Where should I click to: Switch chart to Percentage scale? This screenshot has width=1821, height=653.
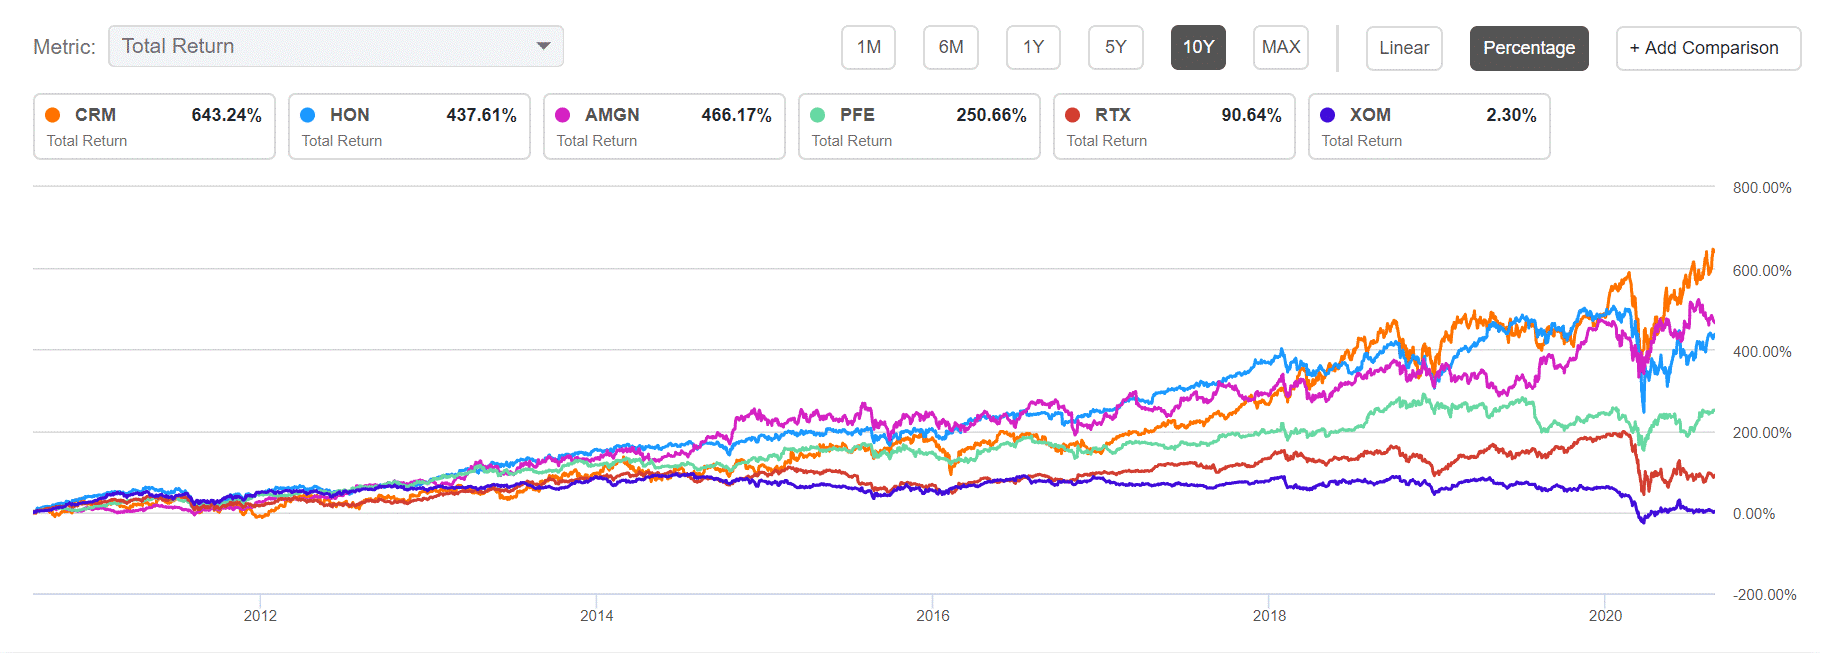(1529, 48)
